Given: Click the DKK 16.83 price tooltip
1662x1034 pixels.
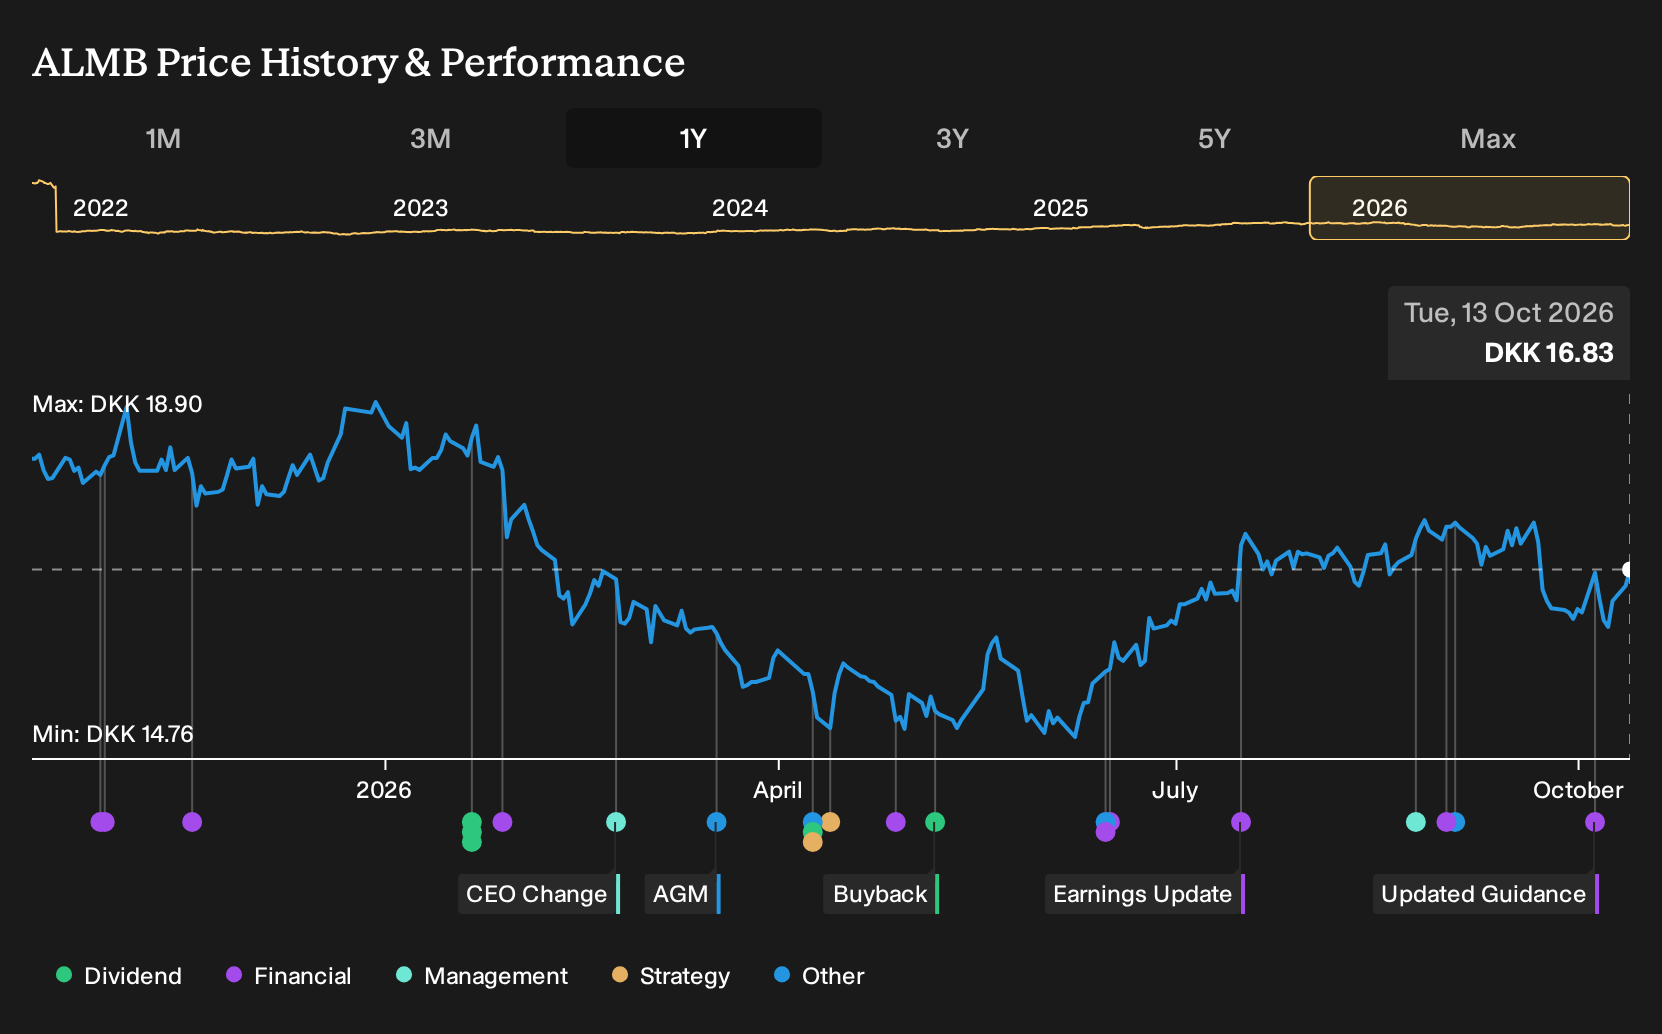Looking at the screenshot, I should (1509, 333).
